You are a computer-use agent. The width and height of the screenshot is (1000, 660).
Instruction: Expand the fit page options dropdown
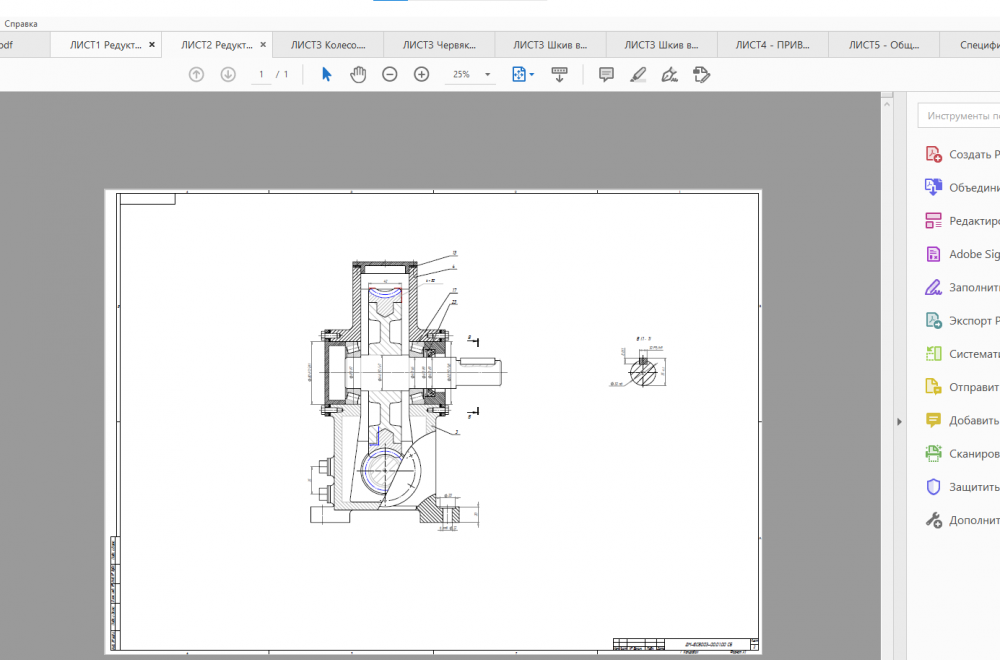pyautogui.click(x=531, y=74)
